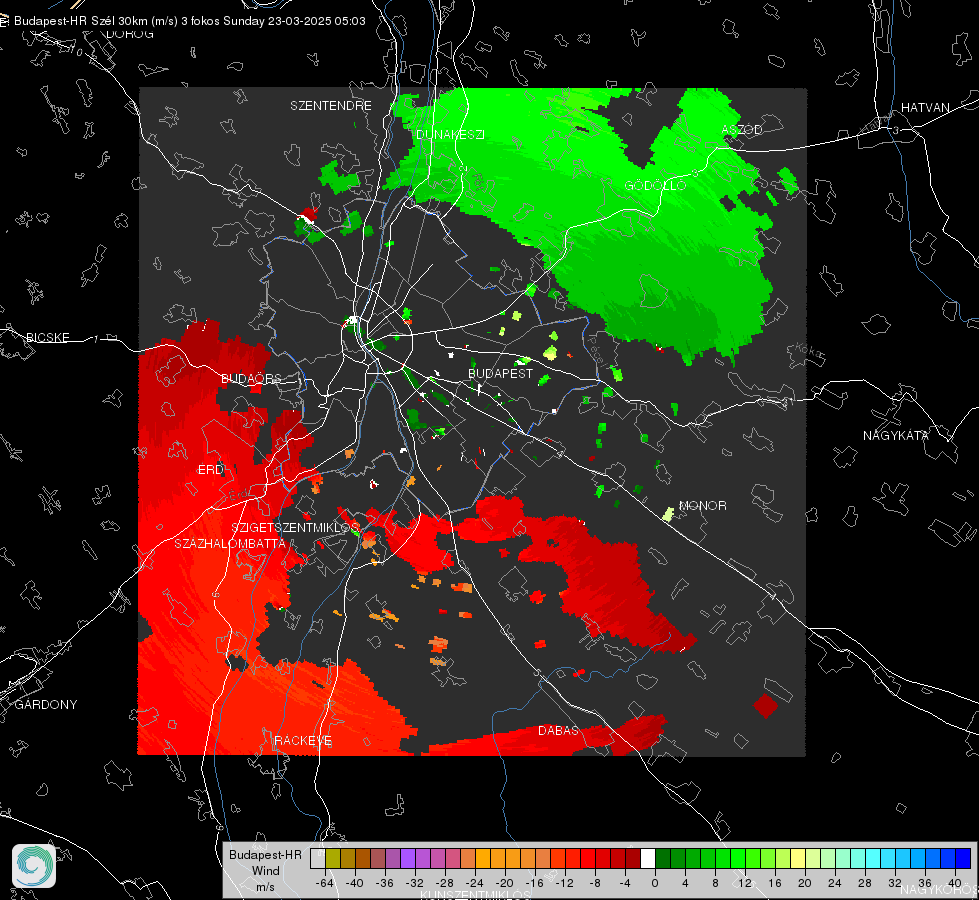The height and width of the screenshot is (900, 979).
Task: Select the white zero swatch in legend
Action: click(647, 858)
